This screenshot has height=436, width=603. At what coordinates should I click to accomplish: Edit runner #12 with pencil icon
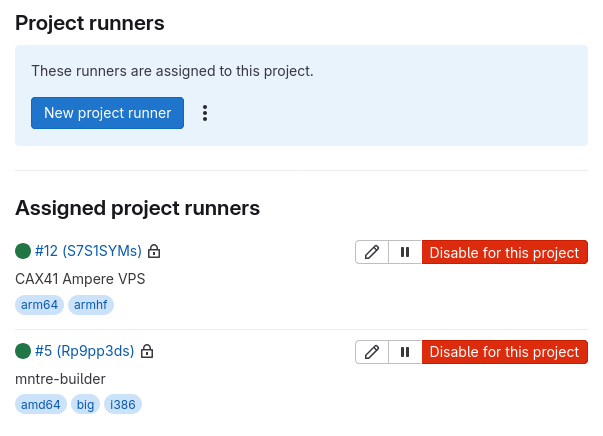tap(372, 252)
